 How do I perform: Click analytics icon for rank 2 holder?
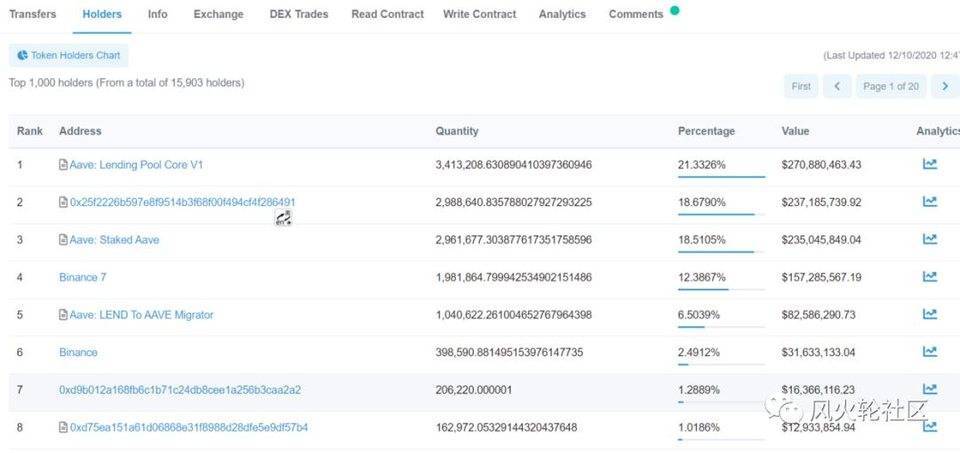(929, 202)
